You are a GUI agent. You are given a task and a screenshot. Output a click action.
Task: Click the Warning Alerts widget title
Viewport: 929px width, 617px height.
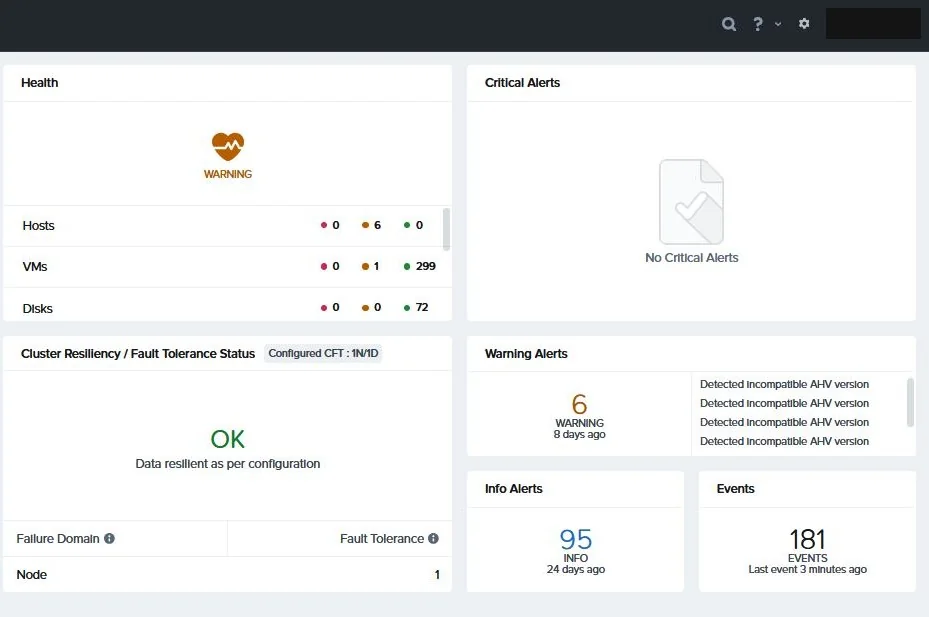click(x=526, y=354)
